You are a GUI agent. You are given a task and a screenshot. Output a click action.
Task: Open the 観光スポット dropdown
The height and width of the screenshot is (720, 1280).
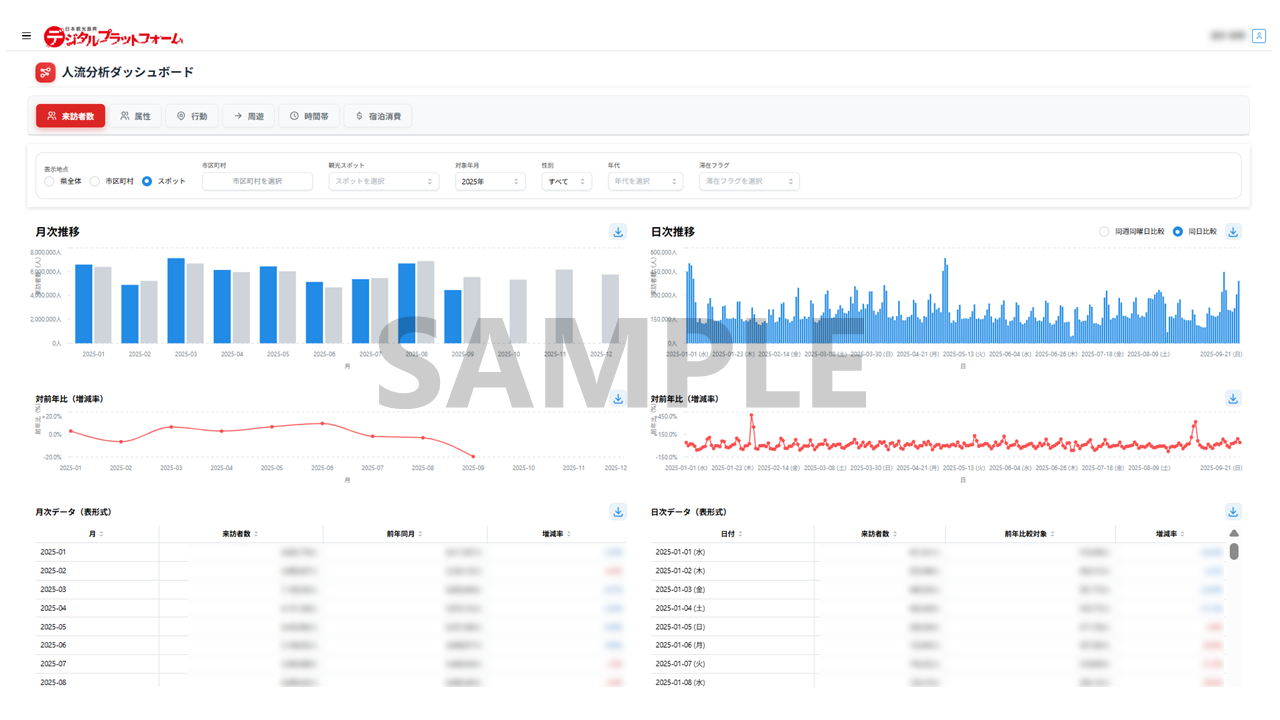(383, 181)
